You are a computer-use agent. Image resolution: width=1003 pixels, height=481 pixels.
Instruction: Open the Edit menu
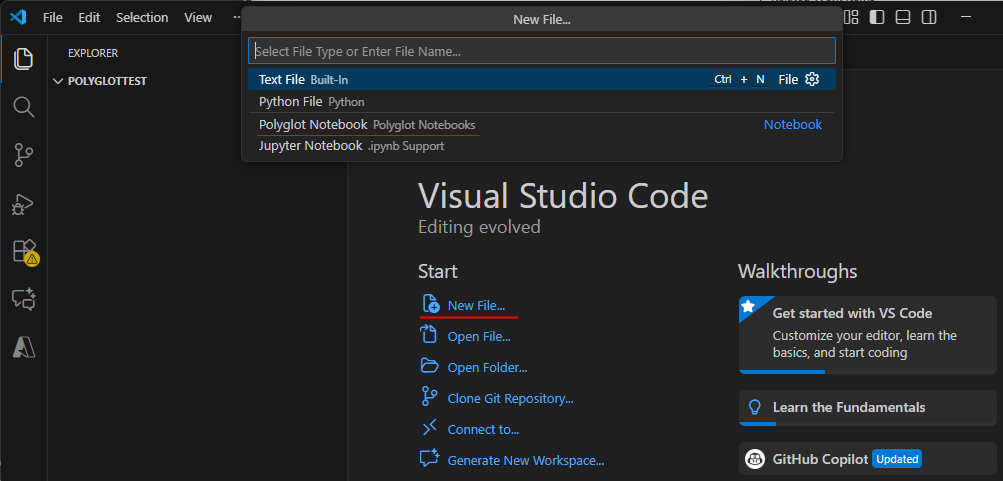(x=89, y=17)
